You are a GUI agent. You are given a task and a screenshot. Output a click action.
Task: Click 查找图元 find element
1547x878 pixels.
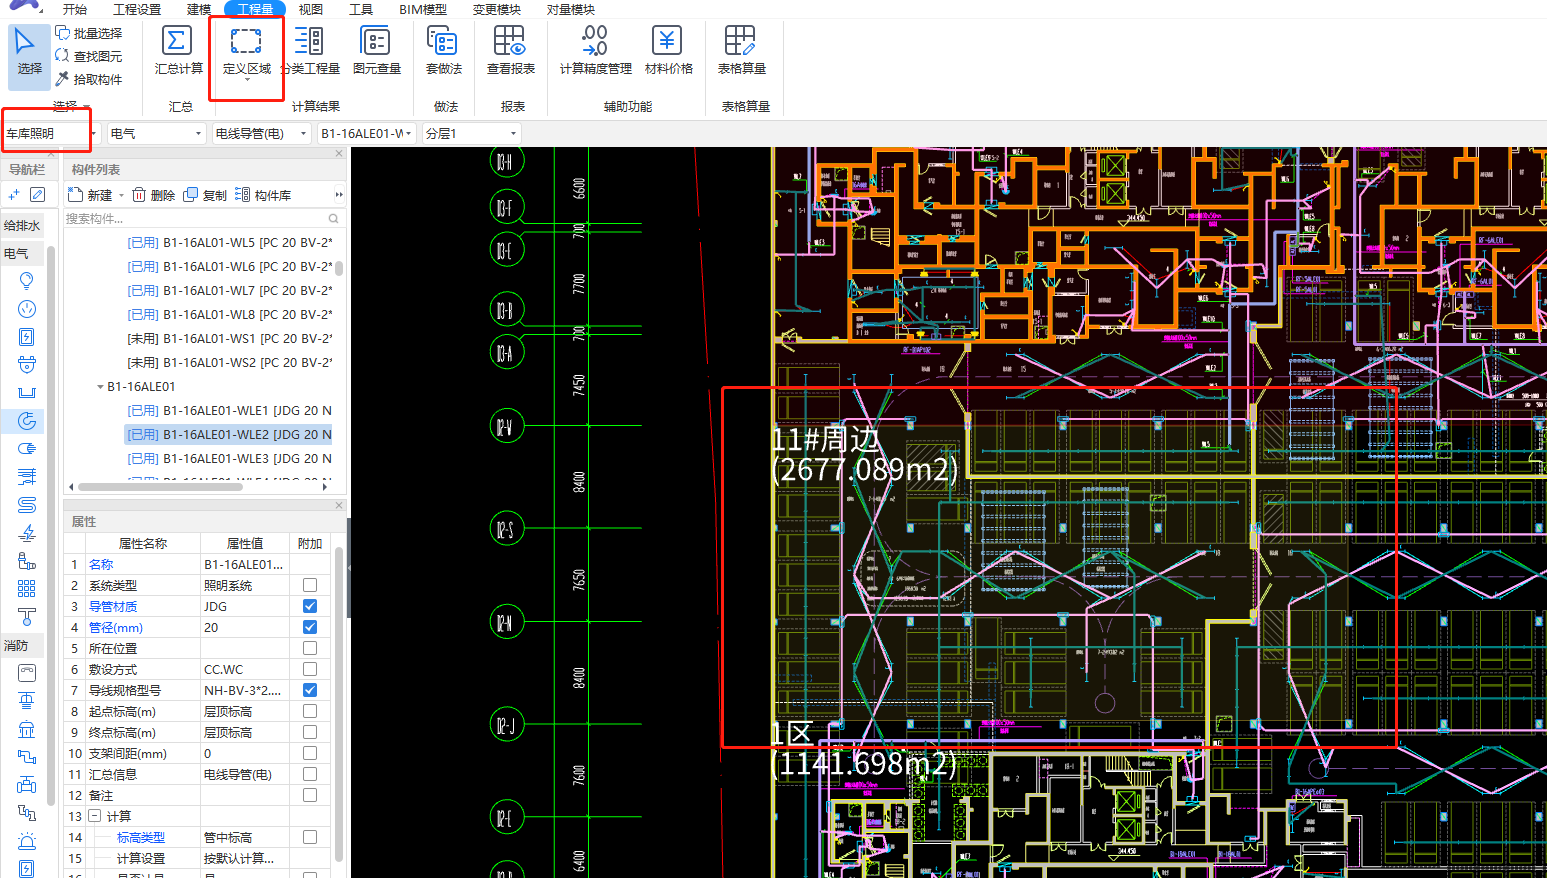(89, 56)
